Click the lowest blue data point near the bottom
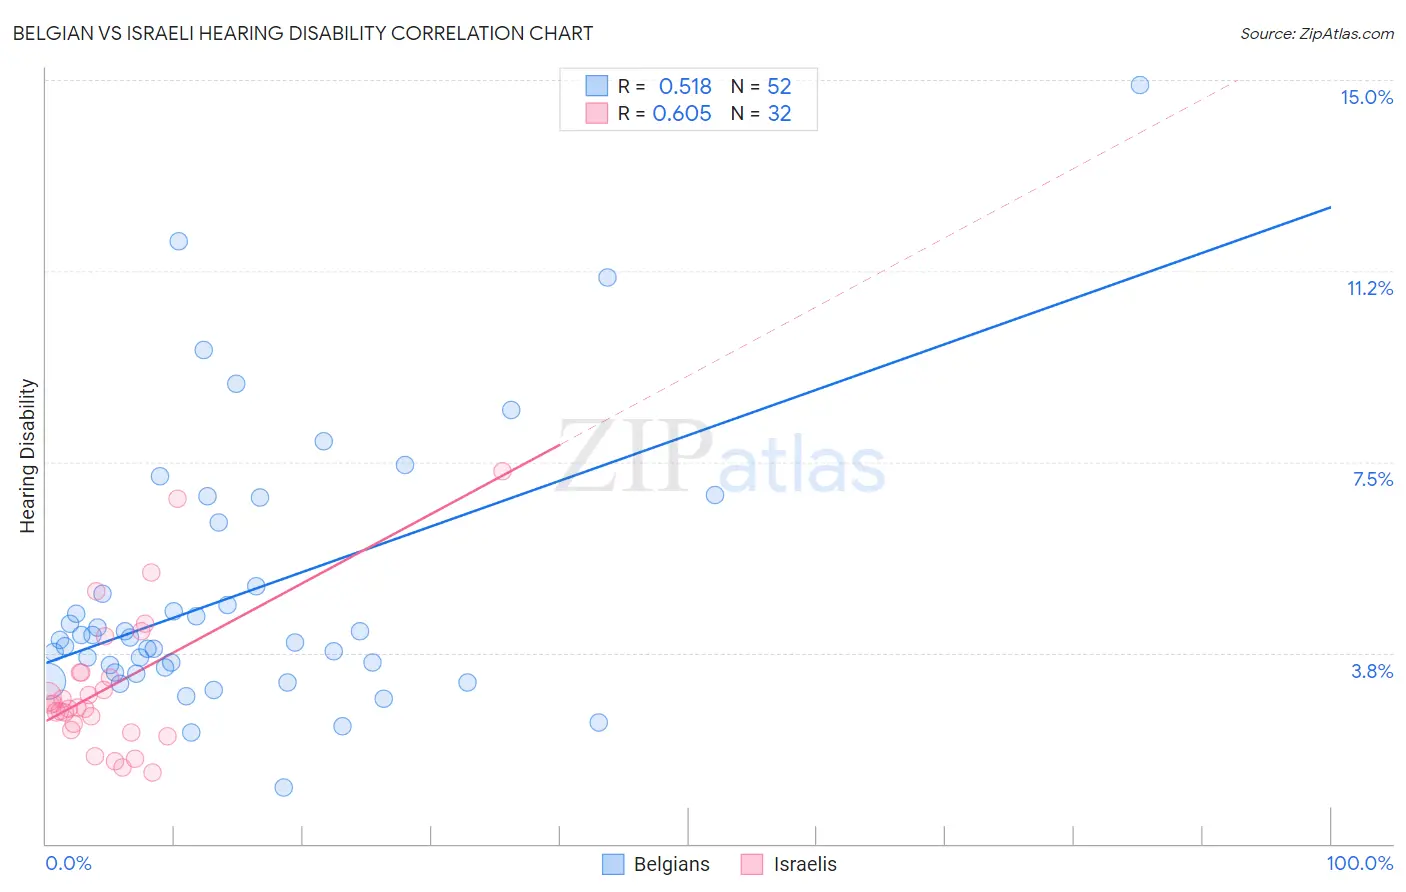The image size is (1406, 892). [x=284, y=787]
